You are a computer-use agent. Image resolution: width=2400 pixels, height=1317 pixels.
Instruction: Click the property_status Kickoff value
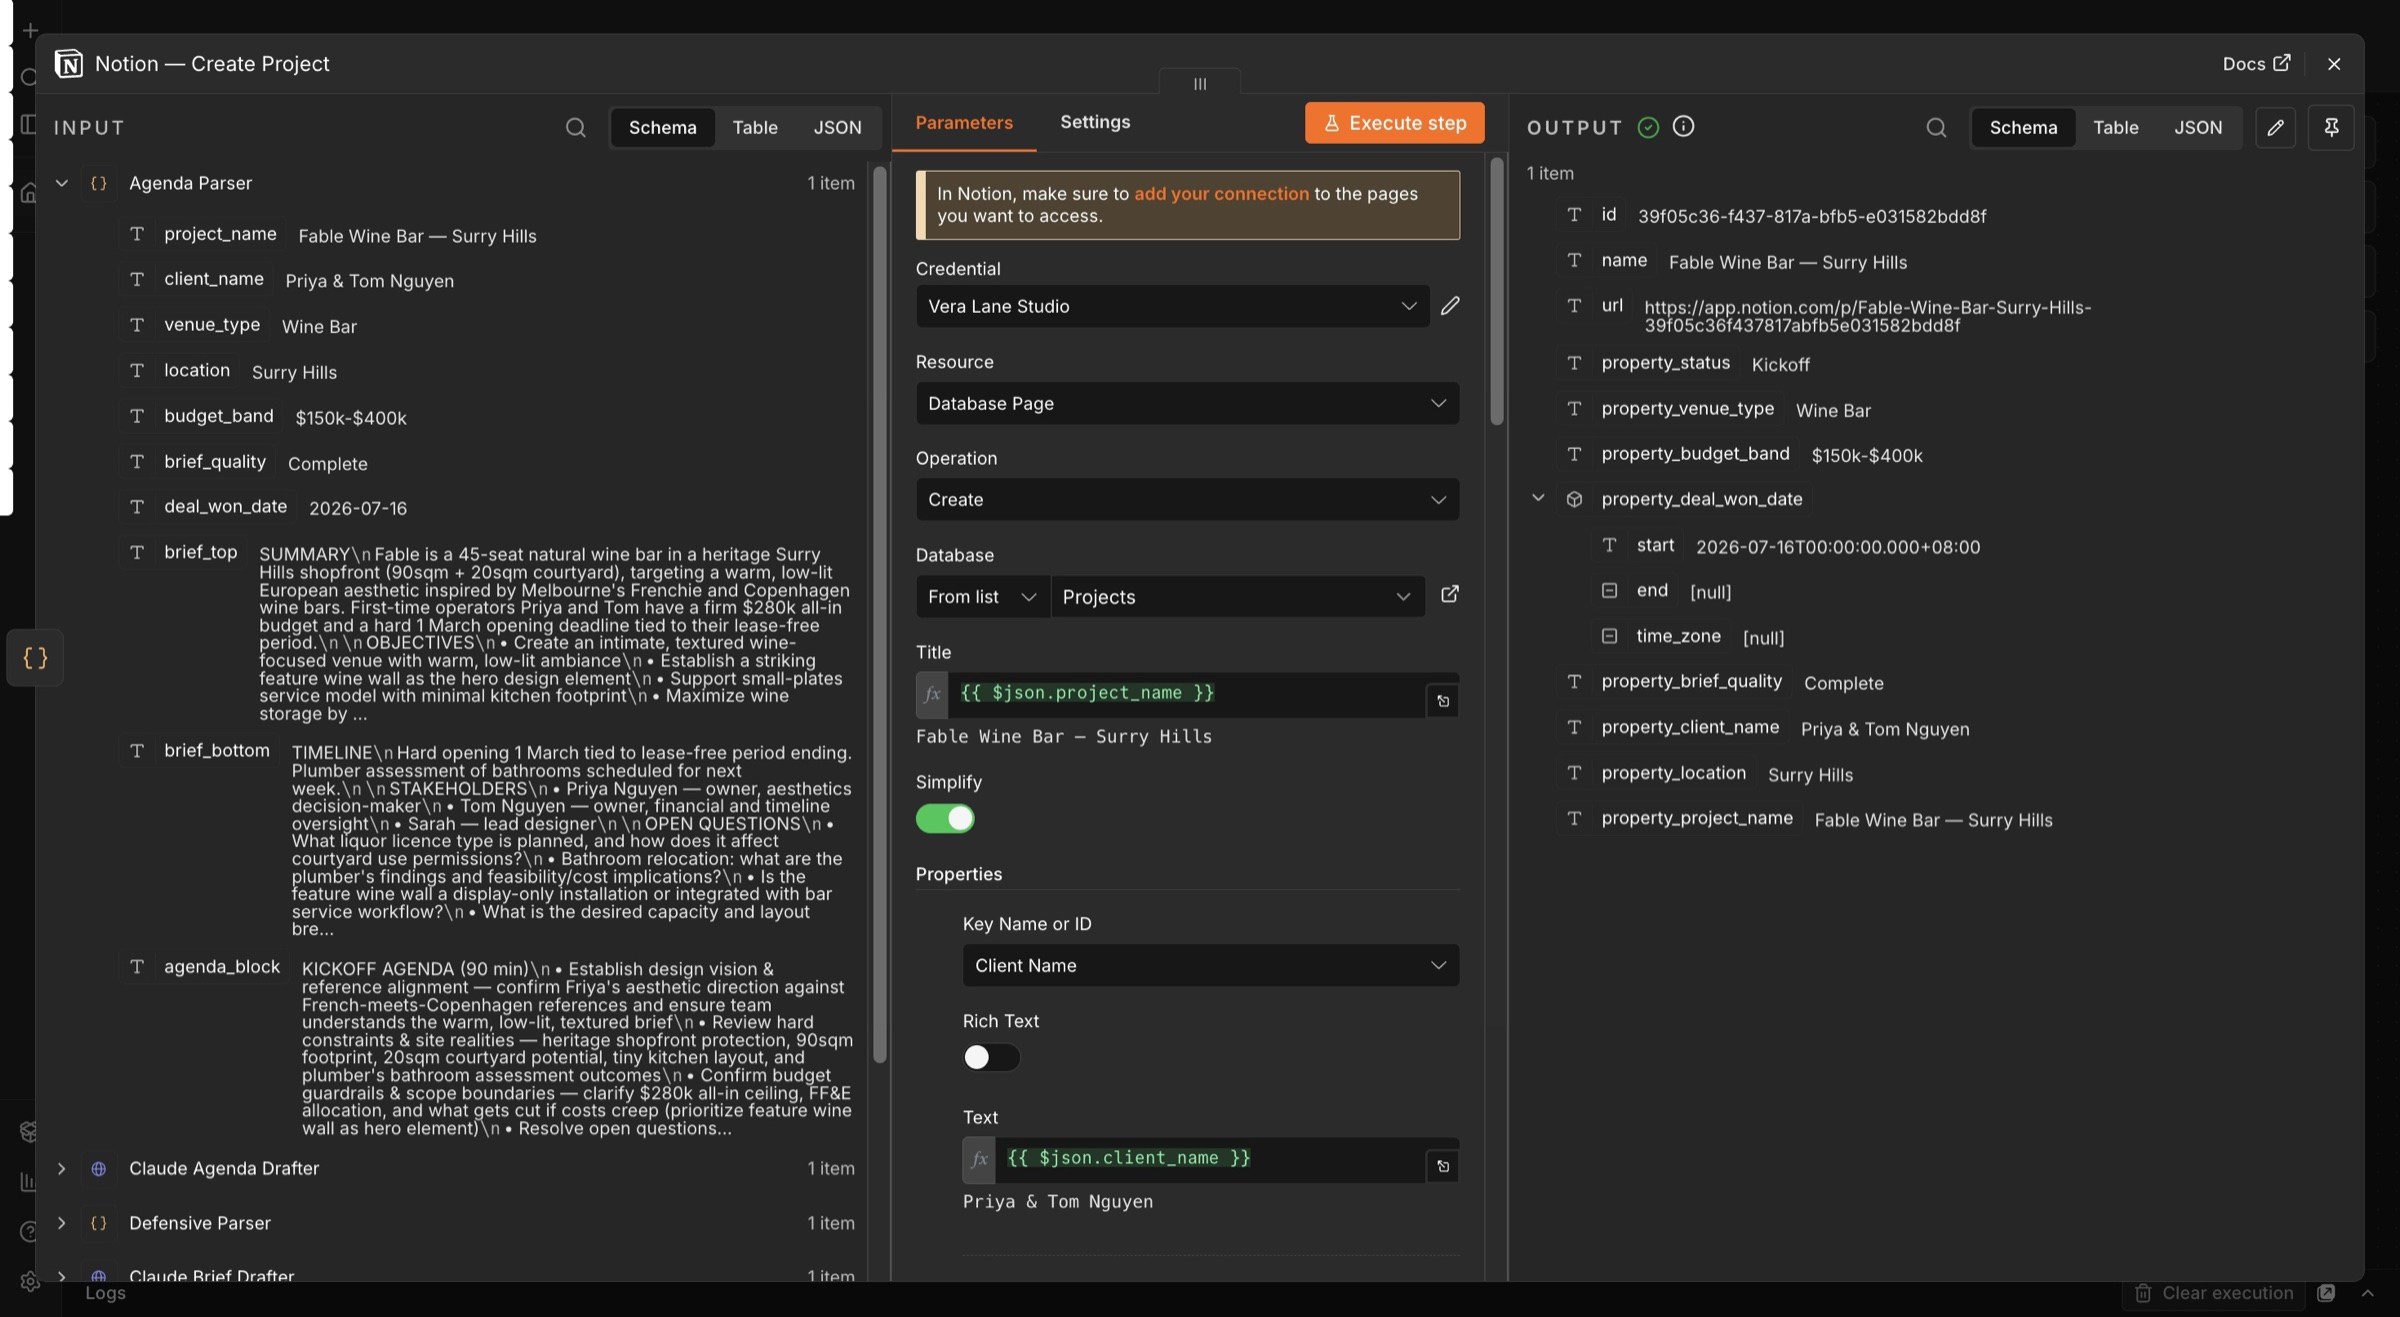[1780, 364]
